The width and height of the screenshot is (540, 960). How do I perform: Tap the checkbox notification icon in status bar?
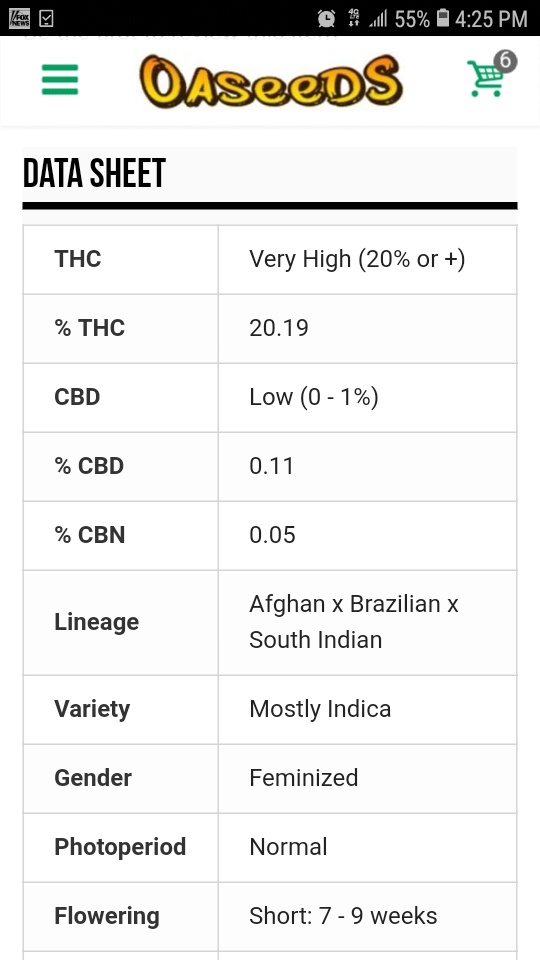coord(47,19)
